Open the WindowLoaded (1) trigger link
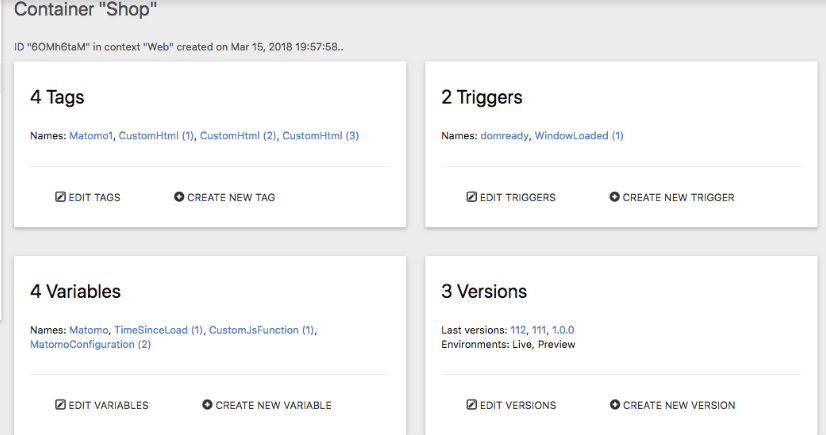The image size is (826, 435). [x=578, y=136]
